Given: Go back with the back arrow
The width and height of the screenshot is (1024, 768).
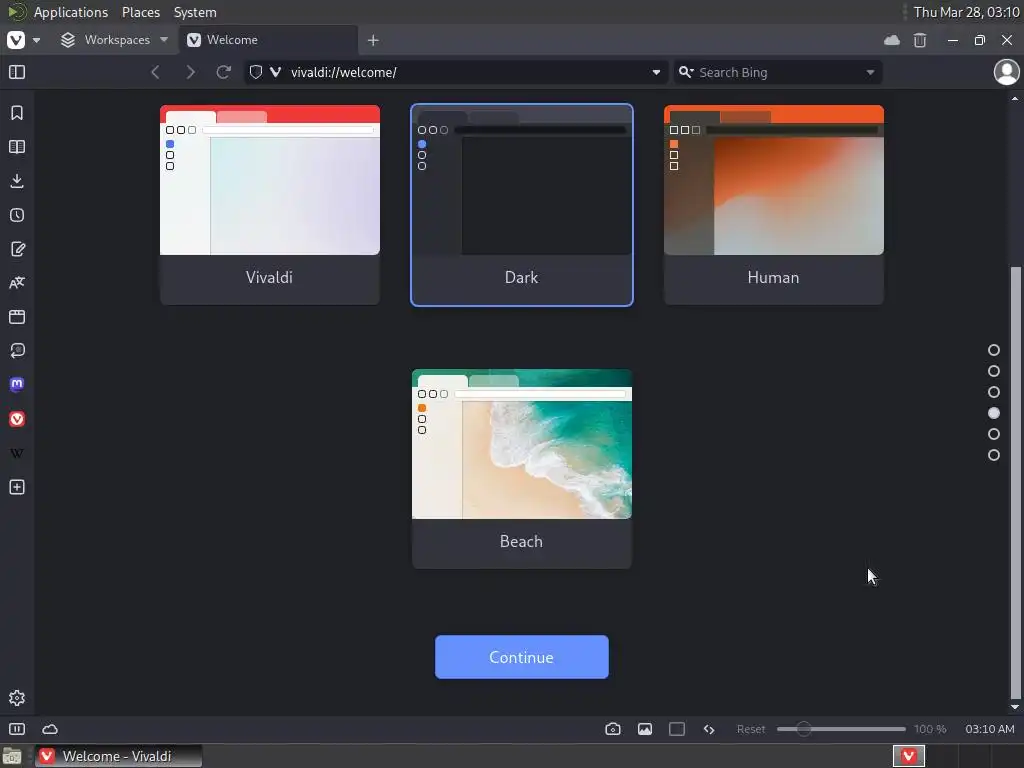Looking at the screenshot, I should coord(155,72).
